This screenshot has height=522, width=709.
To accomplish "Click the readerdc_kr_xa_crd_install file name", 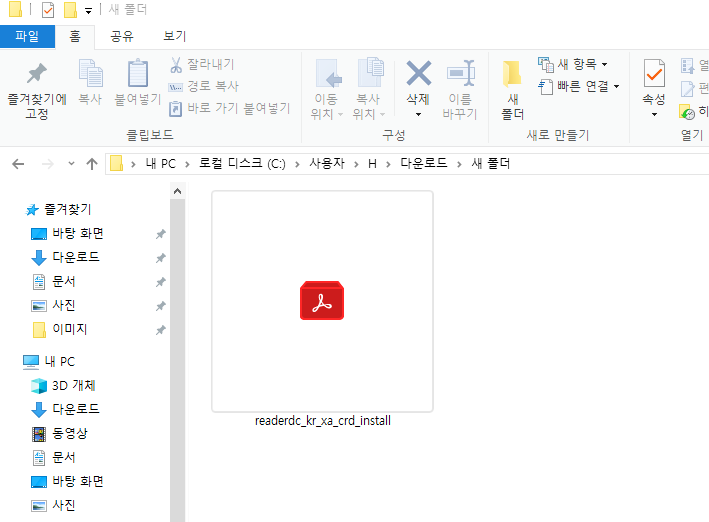I will tap(322, 421).
